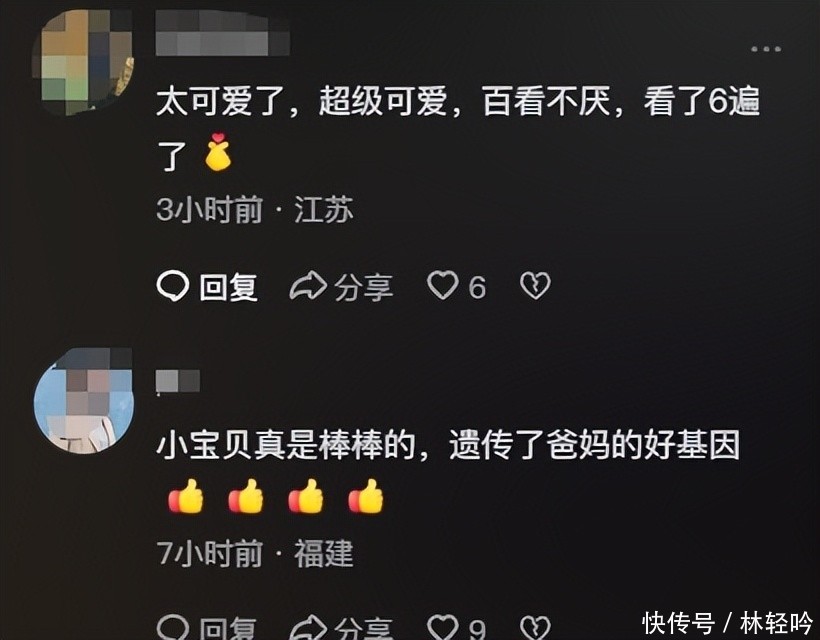Click the speech bubble icon under the Jiangsu comment
The width and height of the screenshot is (820, 640).
173,287
